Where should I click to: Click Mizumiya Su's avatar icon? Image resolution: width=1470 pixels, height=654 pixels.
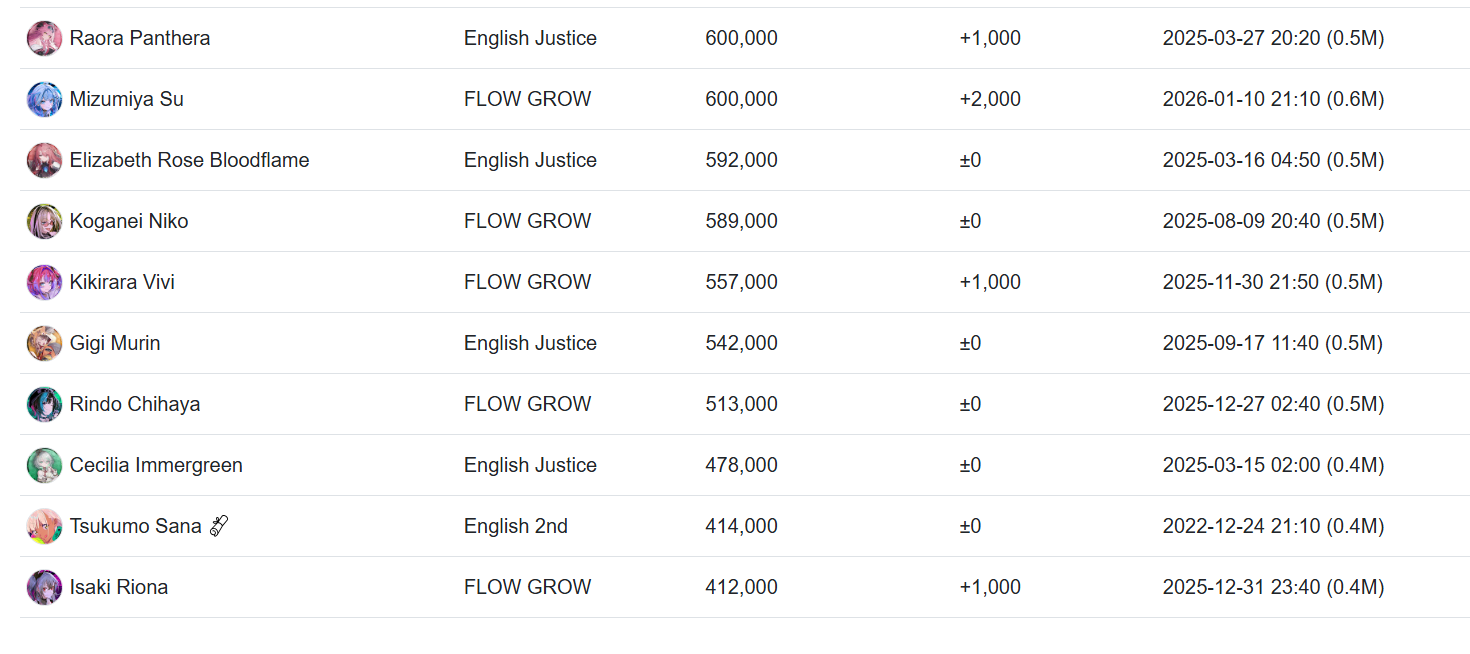click(x=44, y=100)
